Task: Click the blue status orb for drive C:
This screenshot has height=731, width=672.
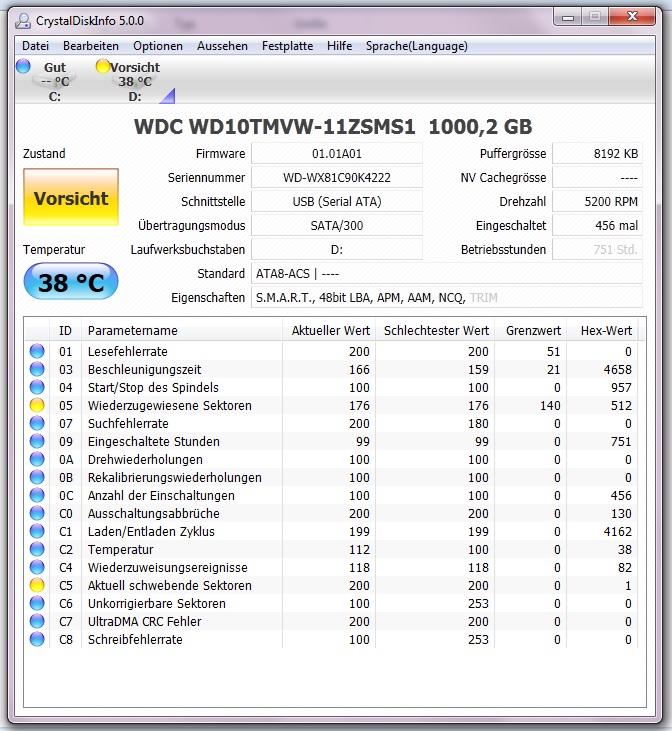Action: click(23, 67)
